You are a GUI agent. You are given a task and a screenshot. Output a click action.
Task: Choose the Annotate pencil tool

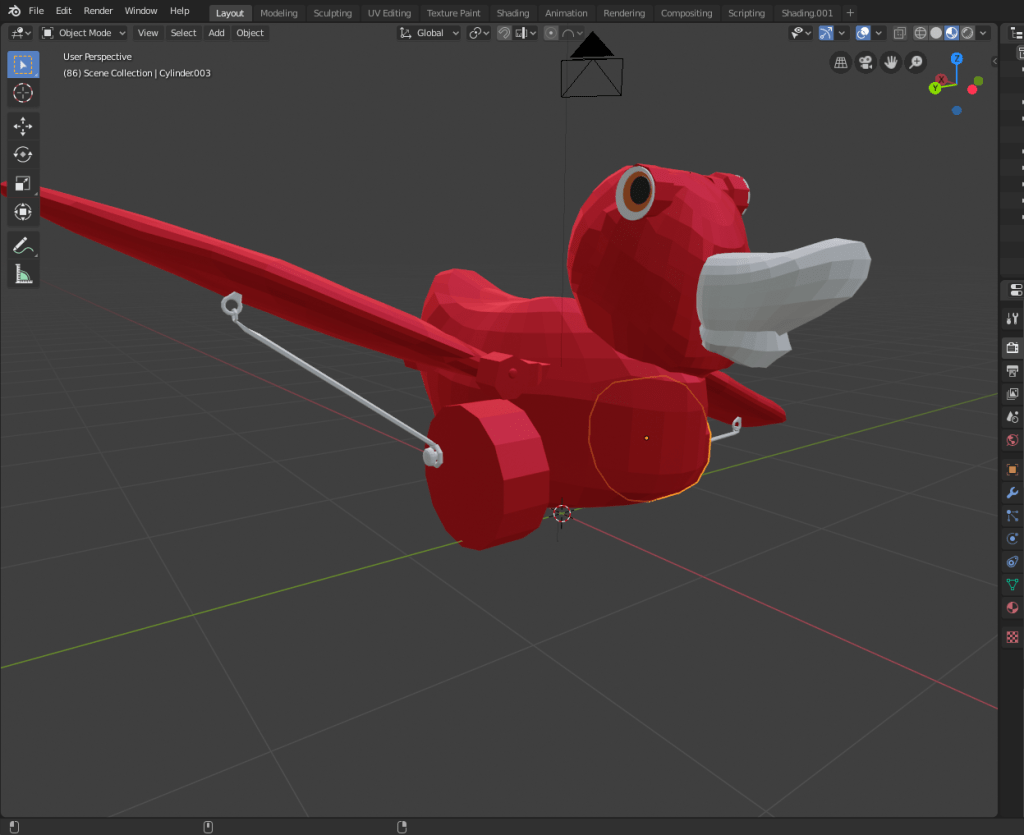click(23, 245)
